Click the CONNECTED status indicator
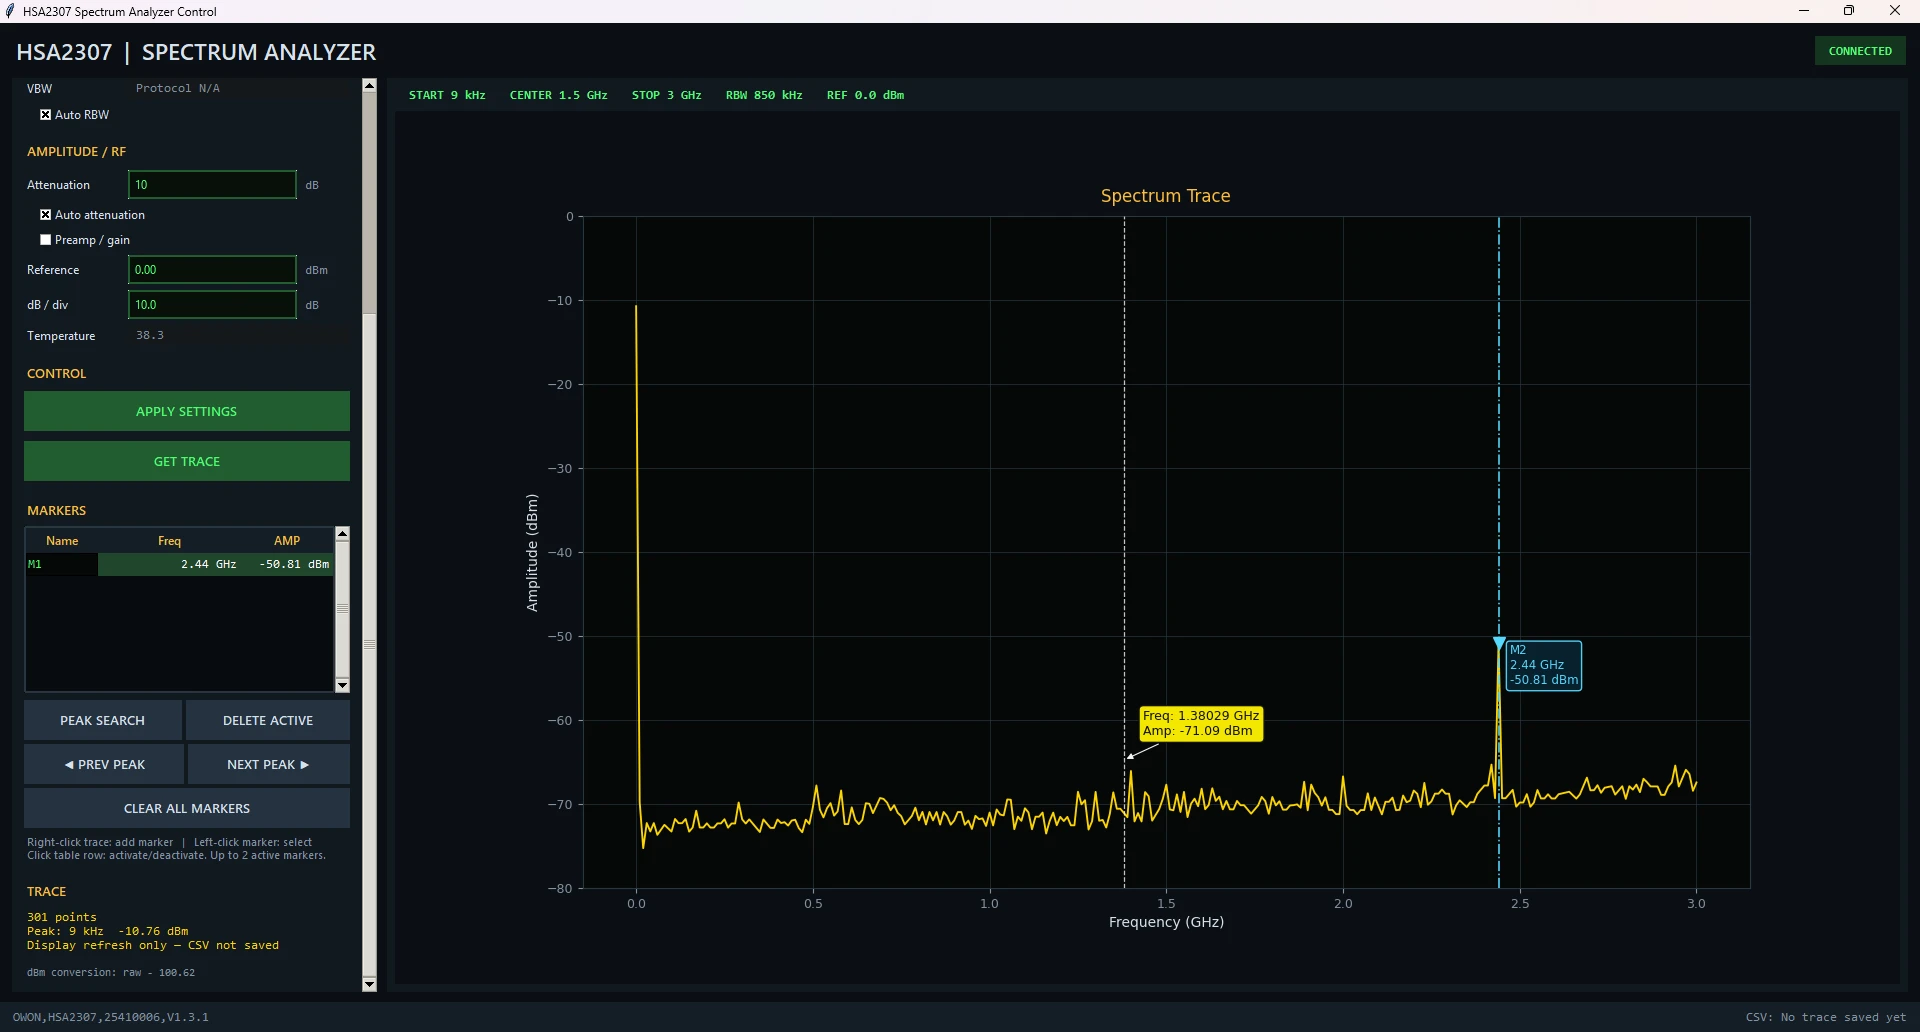The width and height of the screenshot is (1920, 1032). click(x=1860, y=51)
